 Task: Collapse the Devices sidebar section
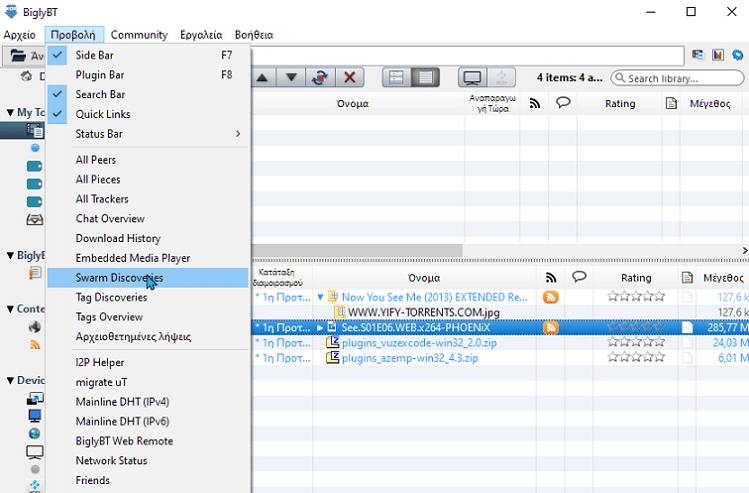[x=10, y=381]
